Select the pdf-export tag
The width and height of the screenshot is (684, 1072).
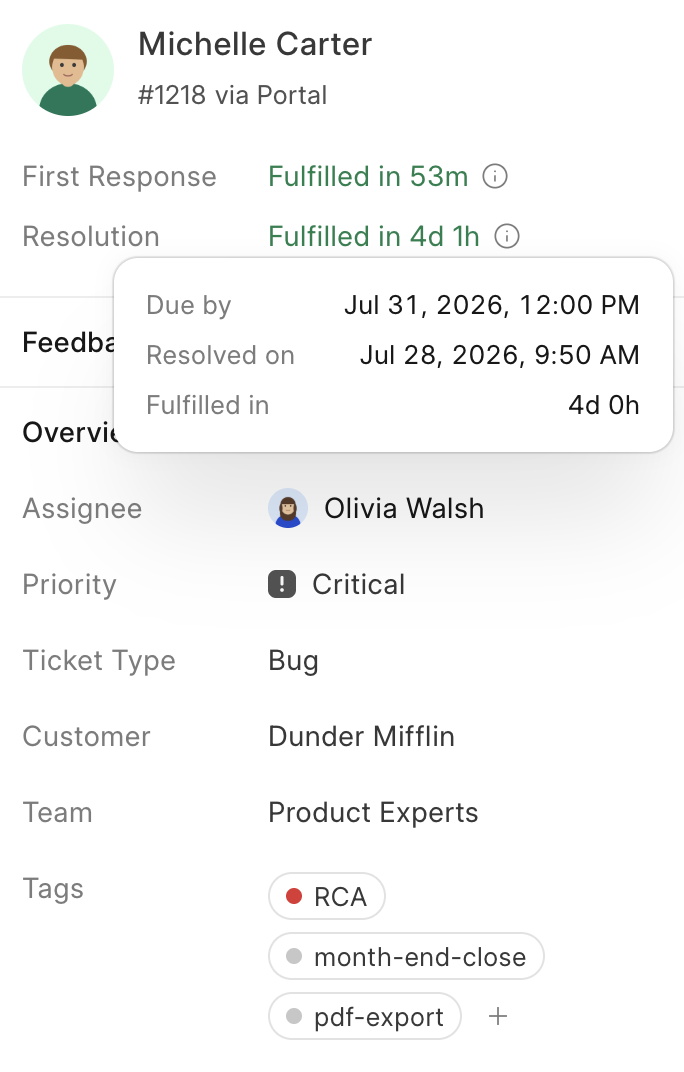click(x=365, y=1017)
